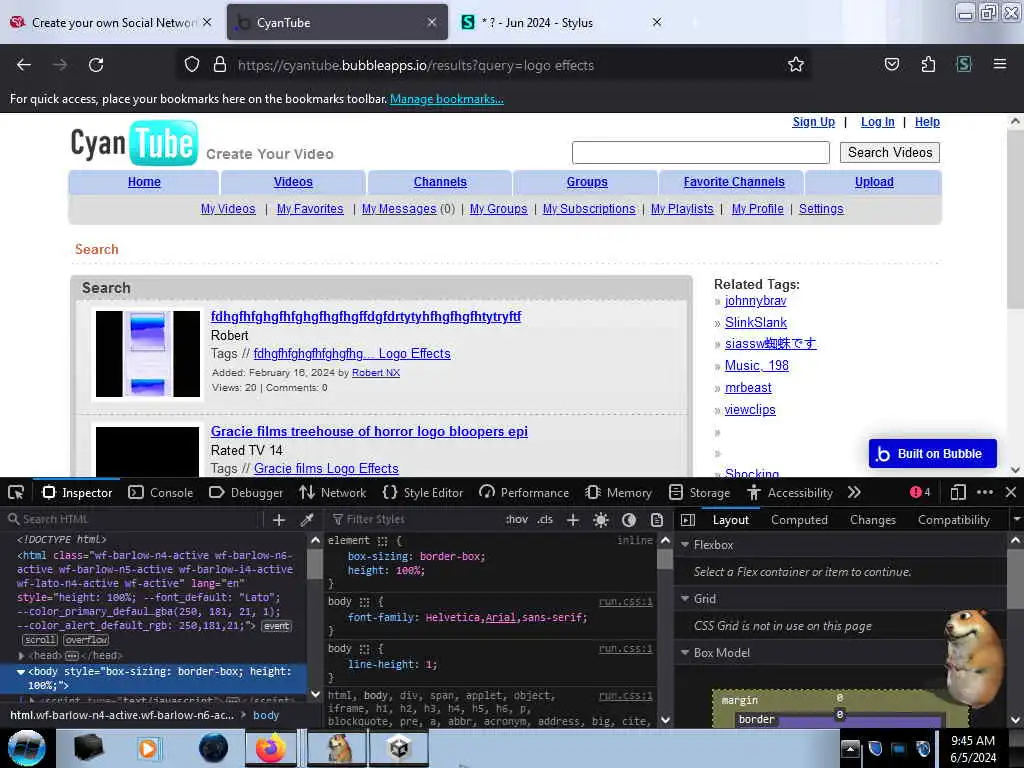Click the Filter Styles input
Screen dimensions: 1024x768
413,520
